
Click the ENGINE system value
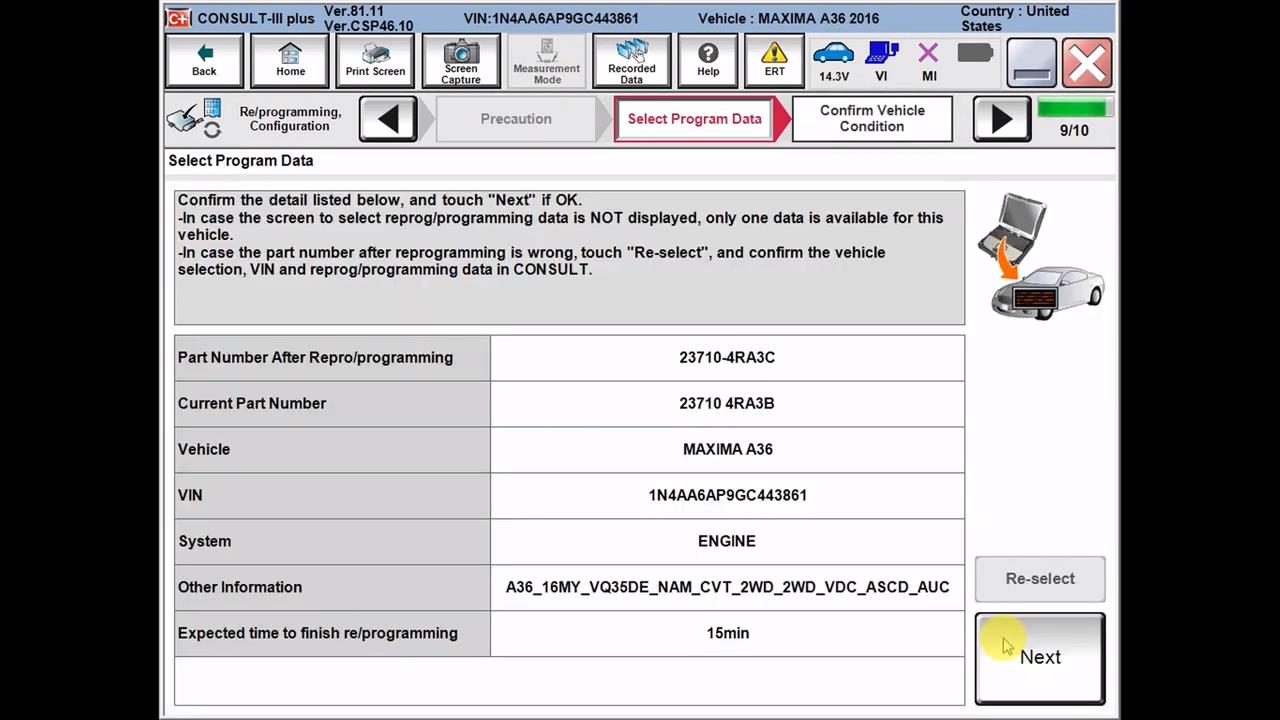coord(727,541)
